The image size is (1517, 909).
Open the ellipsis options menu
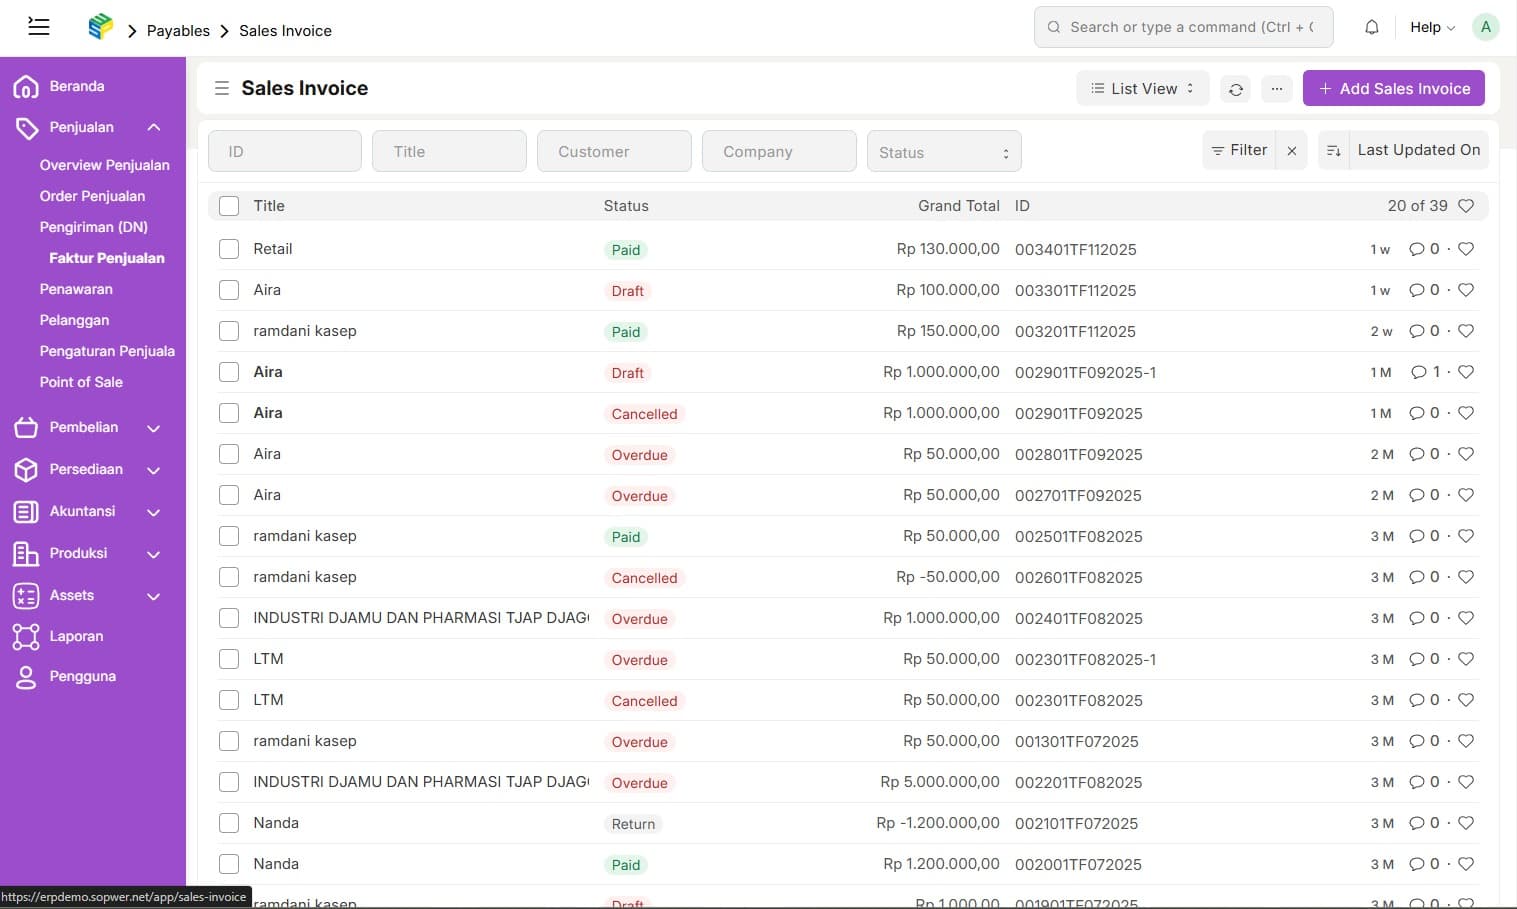(x=1276, y=88)
